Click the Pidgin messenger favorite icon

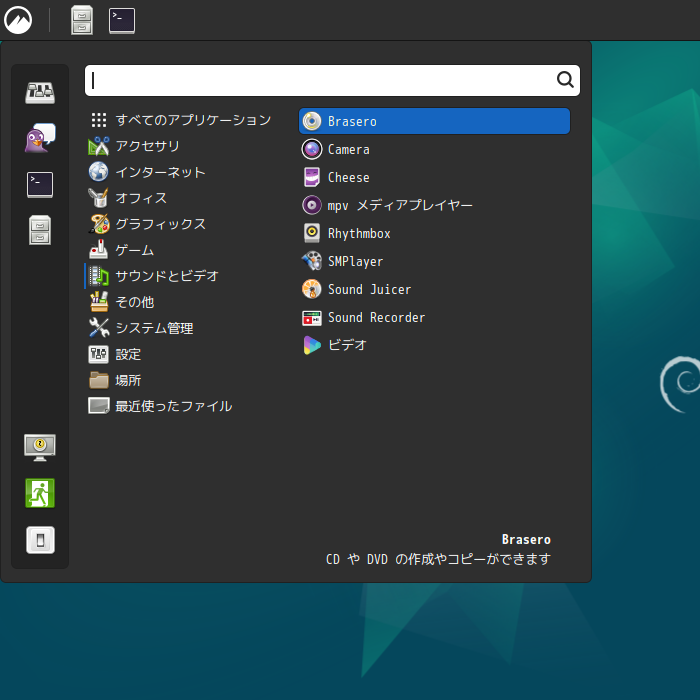[x=40, y=139]
